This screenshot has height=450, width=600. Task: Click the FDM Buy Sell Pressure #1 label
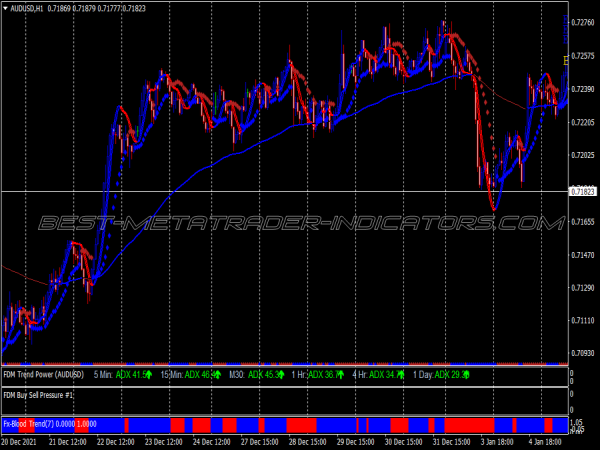pos(38,395)
